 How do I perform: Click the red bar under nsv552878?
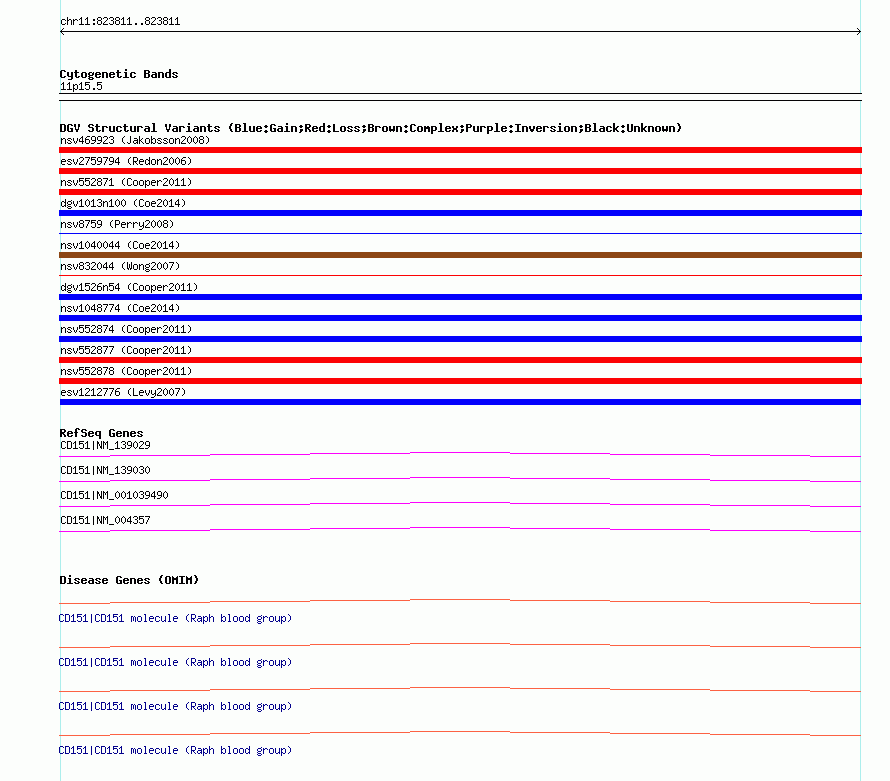click(460, 381)
